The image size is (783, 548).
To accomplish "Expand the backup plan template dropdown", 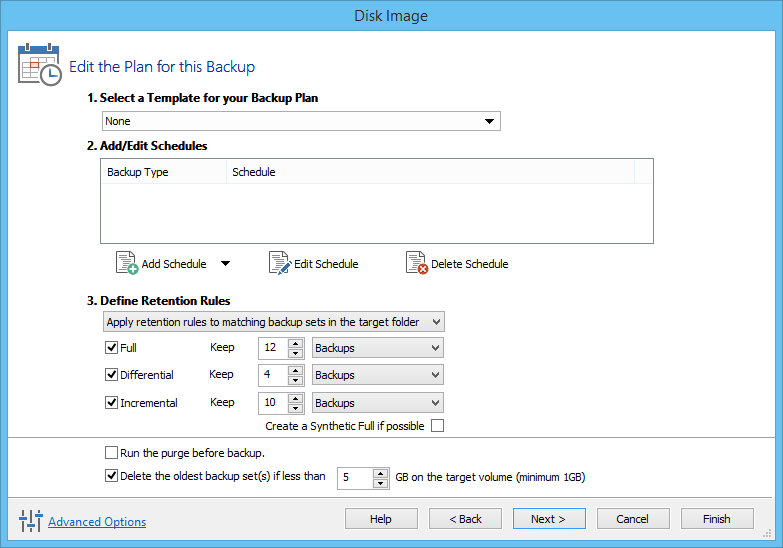I will [489, 121].
